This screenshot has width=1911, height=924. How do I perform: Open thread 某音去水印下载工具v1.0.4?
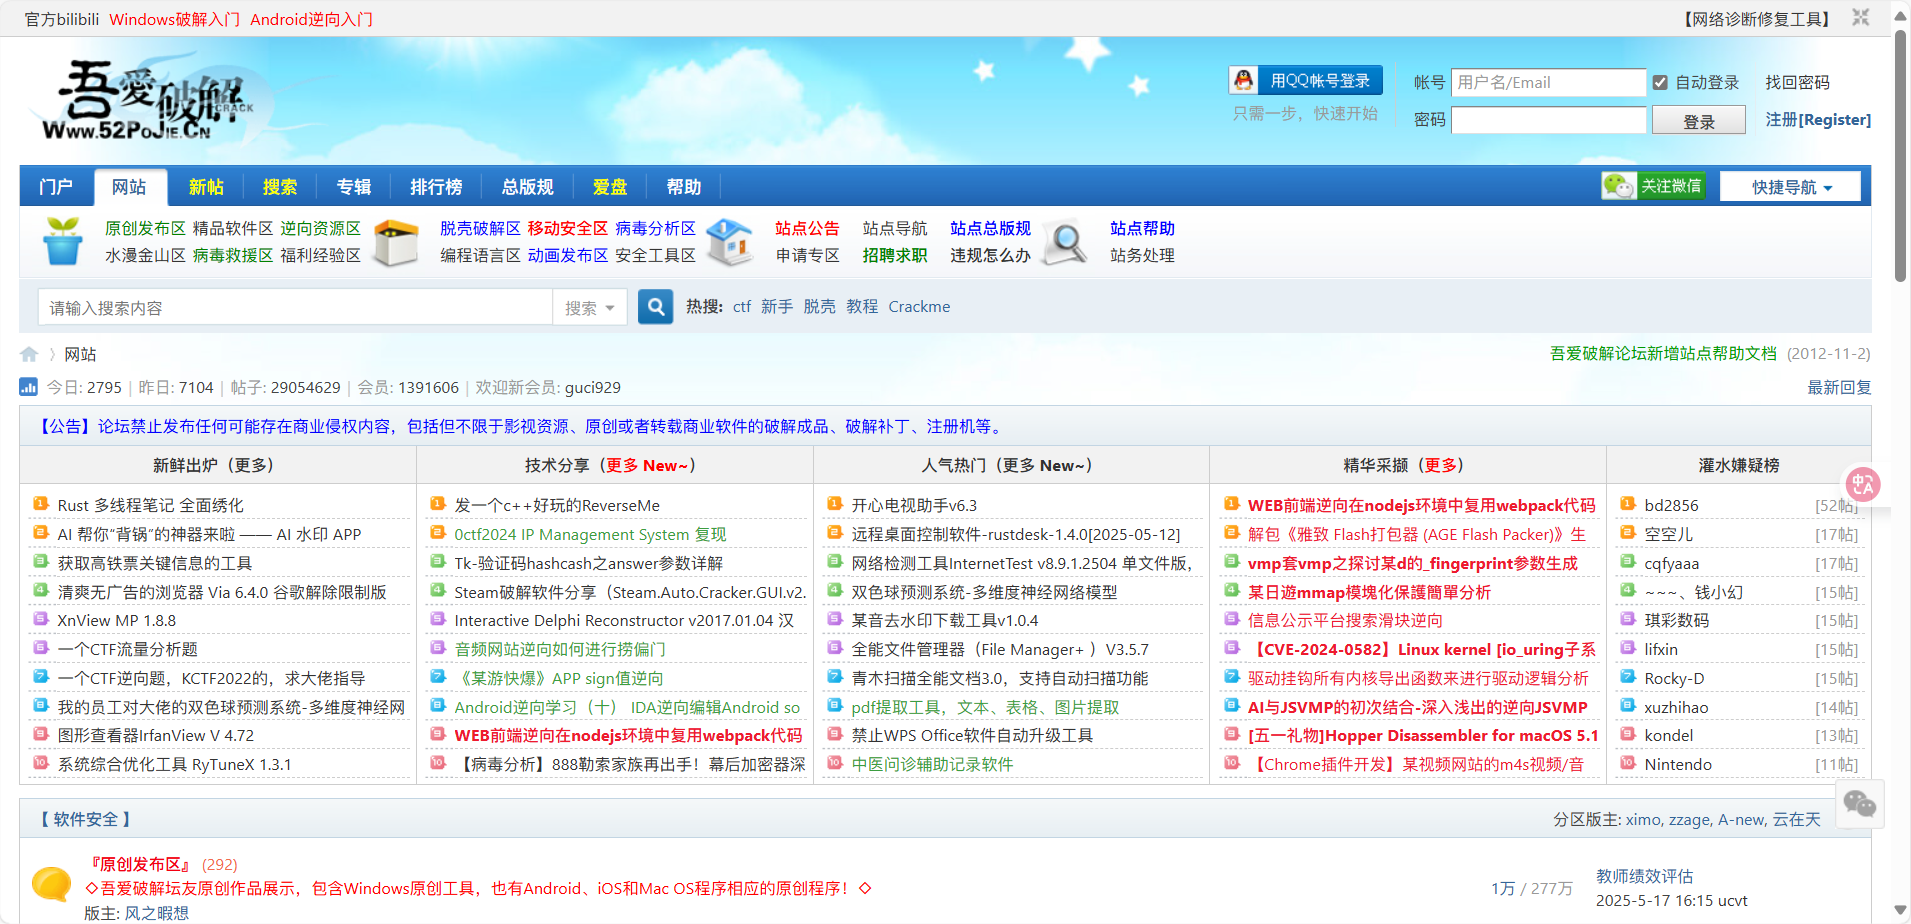tap(945, 620)
